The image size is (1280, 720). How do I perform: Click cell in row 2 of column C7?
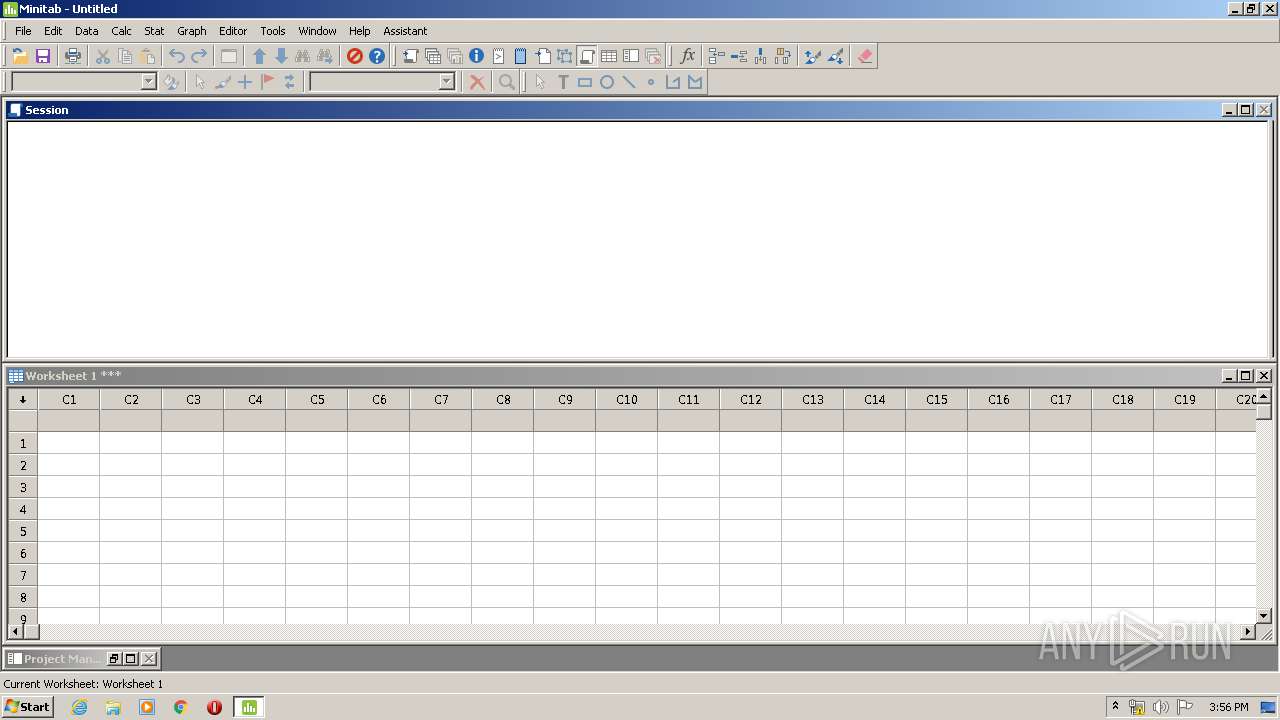tap(441, 465)
